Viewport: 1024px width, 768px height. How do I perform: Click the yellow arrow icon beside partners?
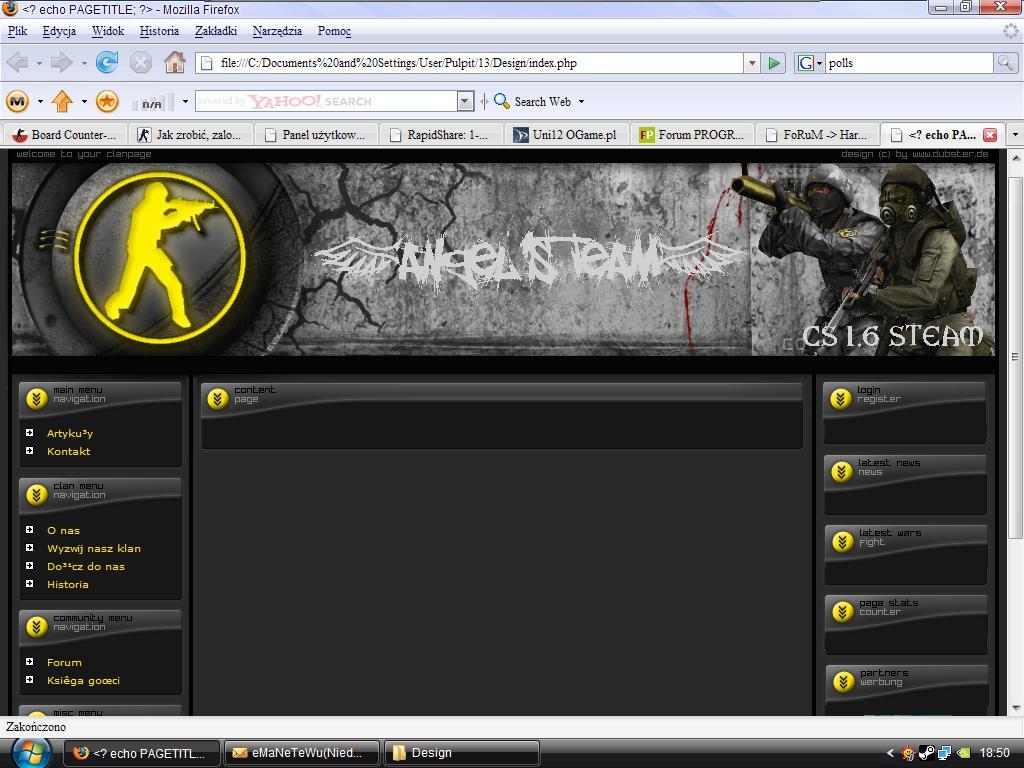tap(843, 681)
